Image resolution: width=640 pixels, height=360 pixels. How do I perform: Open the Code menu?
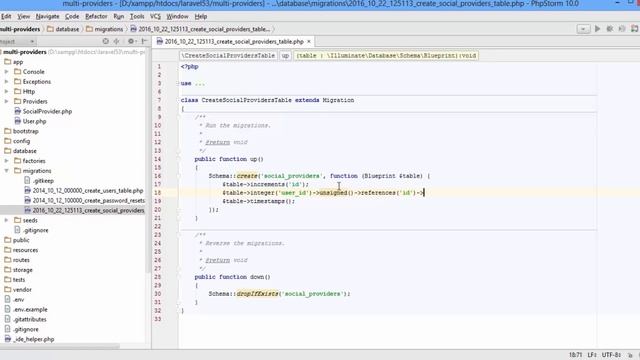(x=72, y=16)
